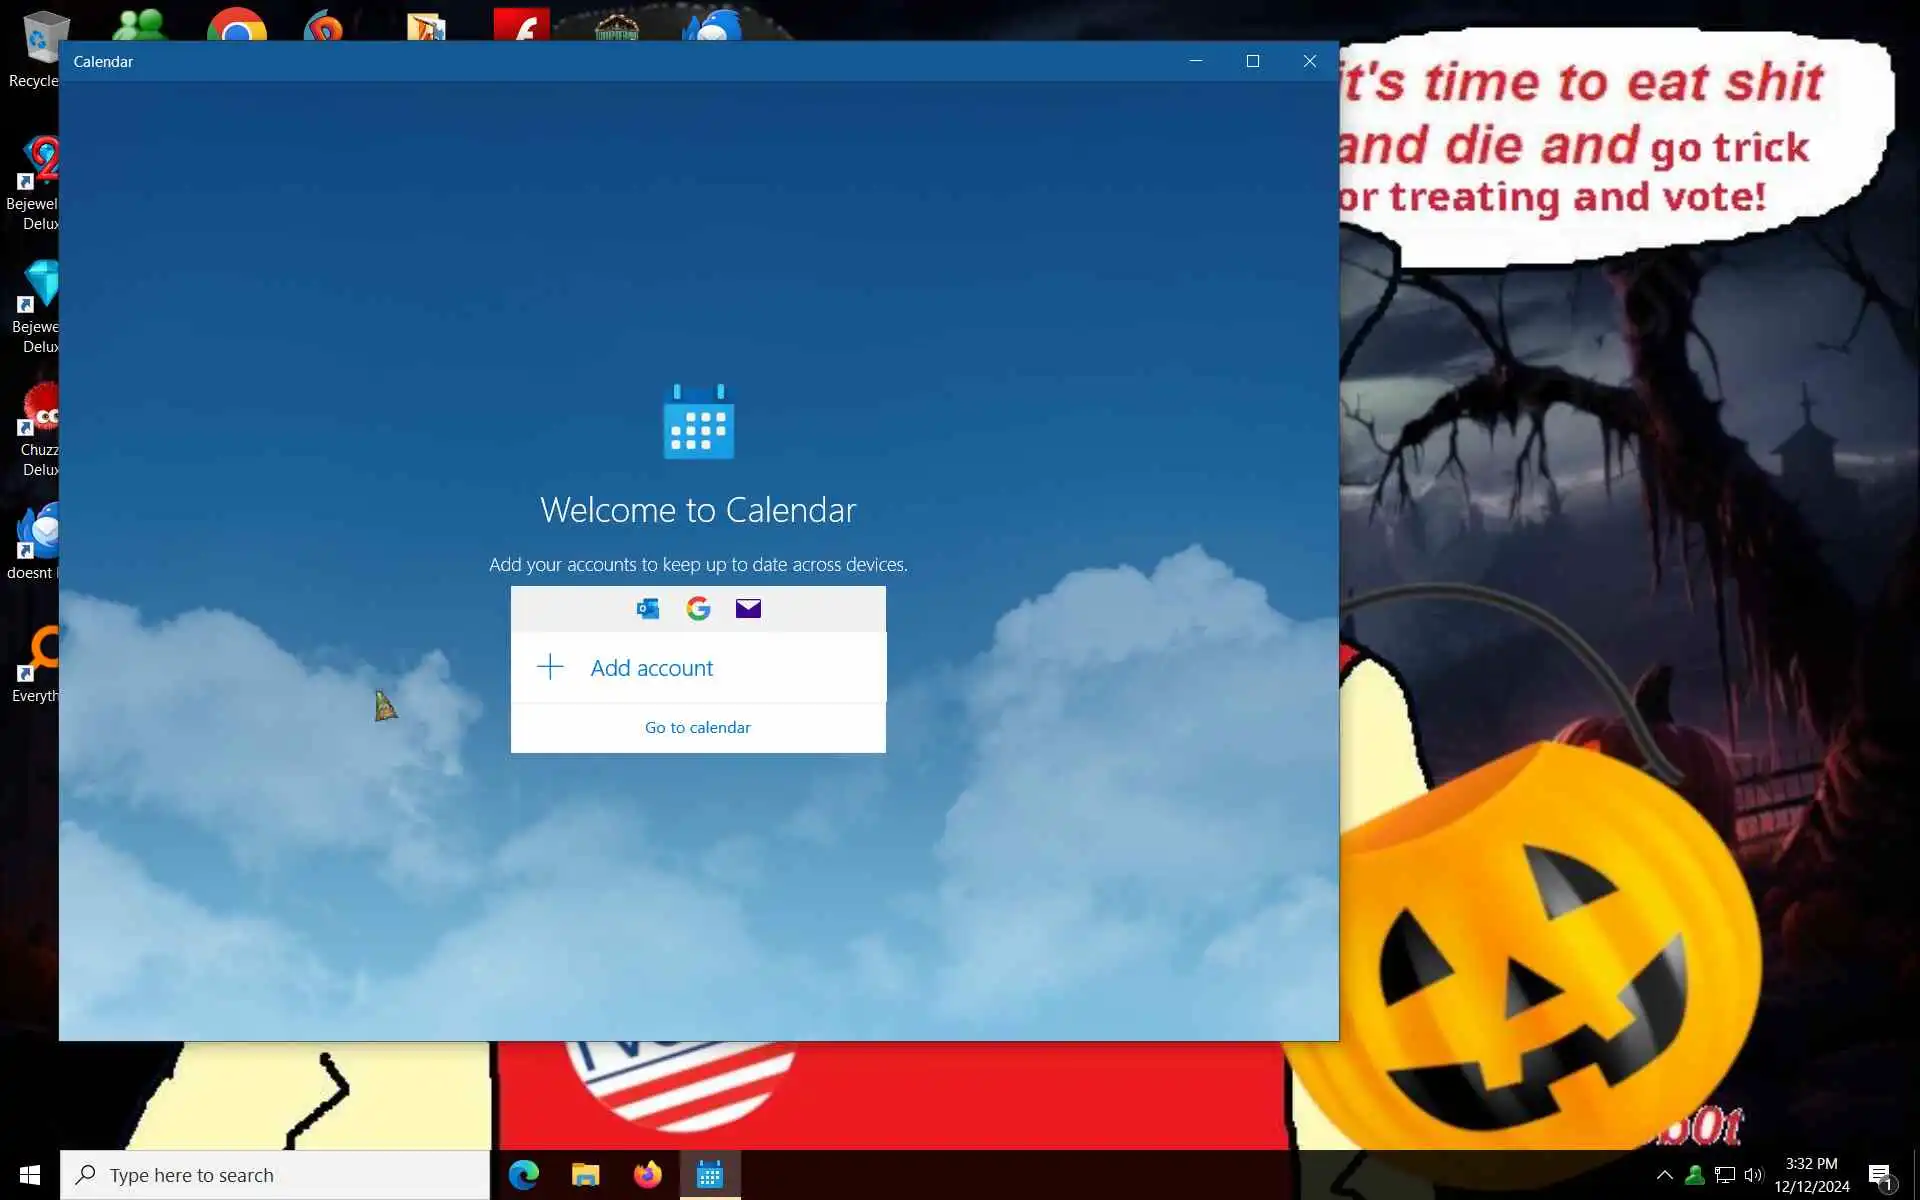This screenshot has height=1200, width=1920.
Task: Open Microsoft Edge from the taskbar
Action: (x=523, y=1175)
